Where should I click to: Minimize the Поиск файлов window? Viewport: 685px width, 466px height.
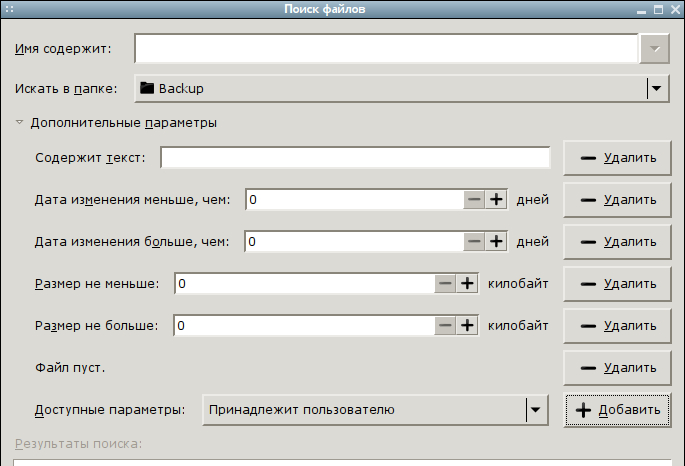641,10
